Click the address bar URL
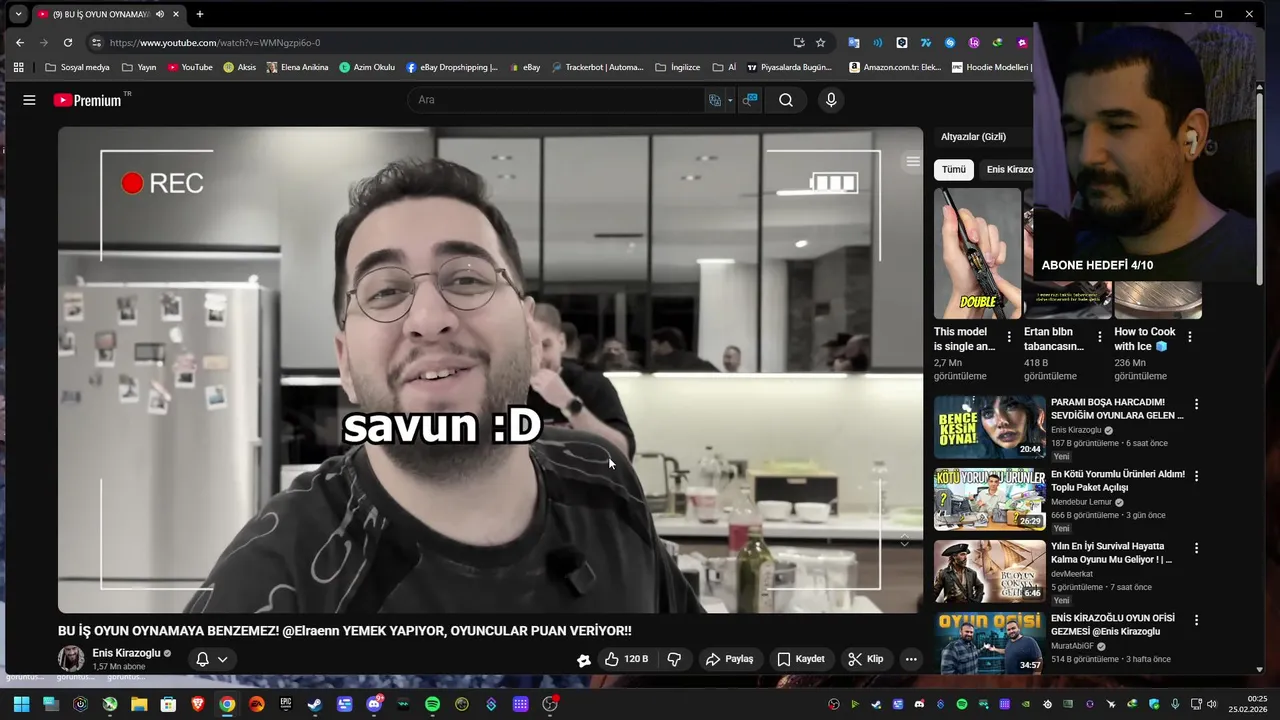 (x=215, y=43)
